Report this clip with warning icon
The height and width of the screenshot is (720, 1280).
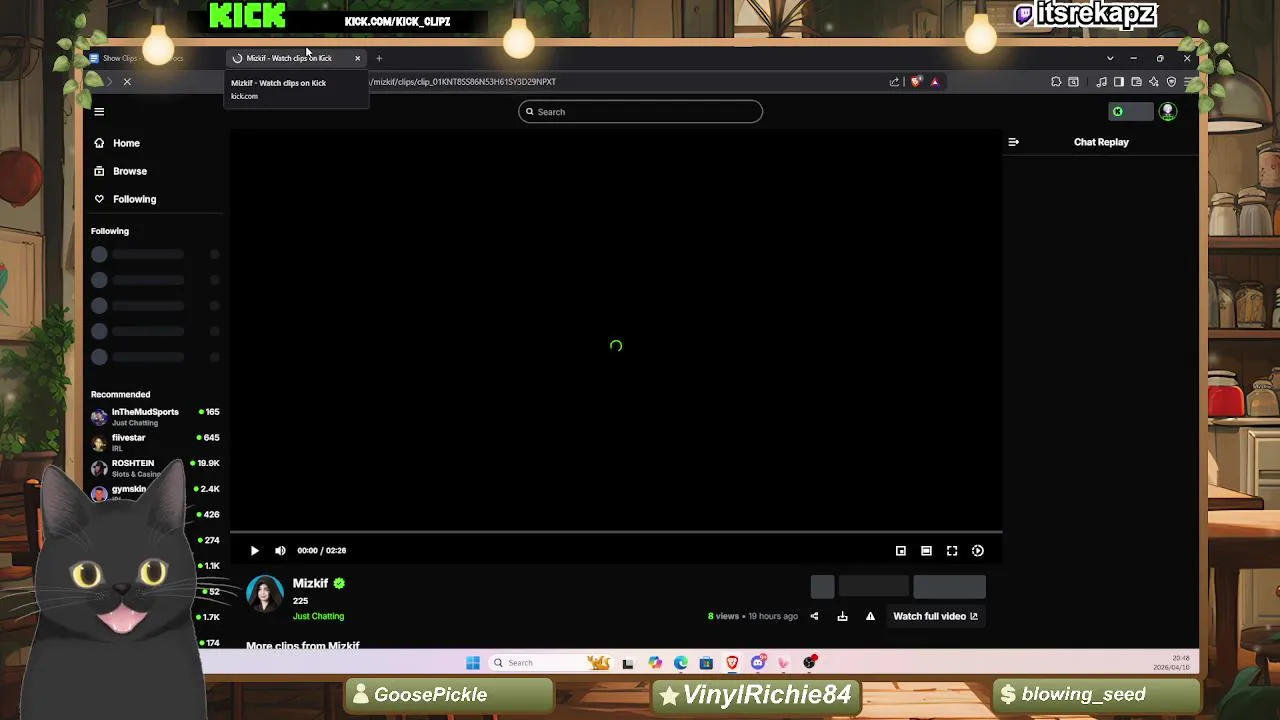[x=870, y=616]
